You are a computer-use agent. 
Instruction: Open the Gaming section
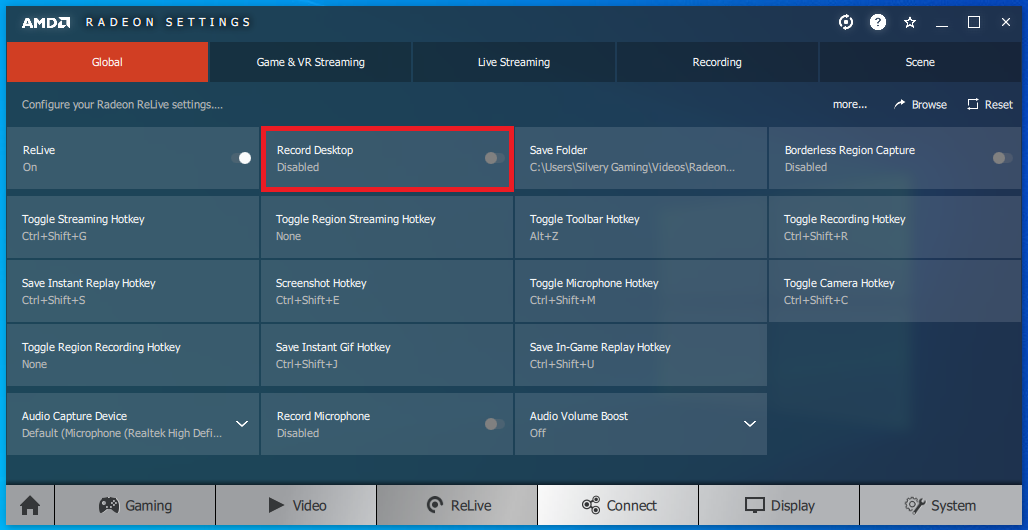pyautogui.click(x=135, y=505)
